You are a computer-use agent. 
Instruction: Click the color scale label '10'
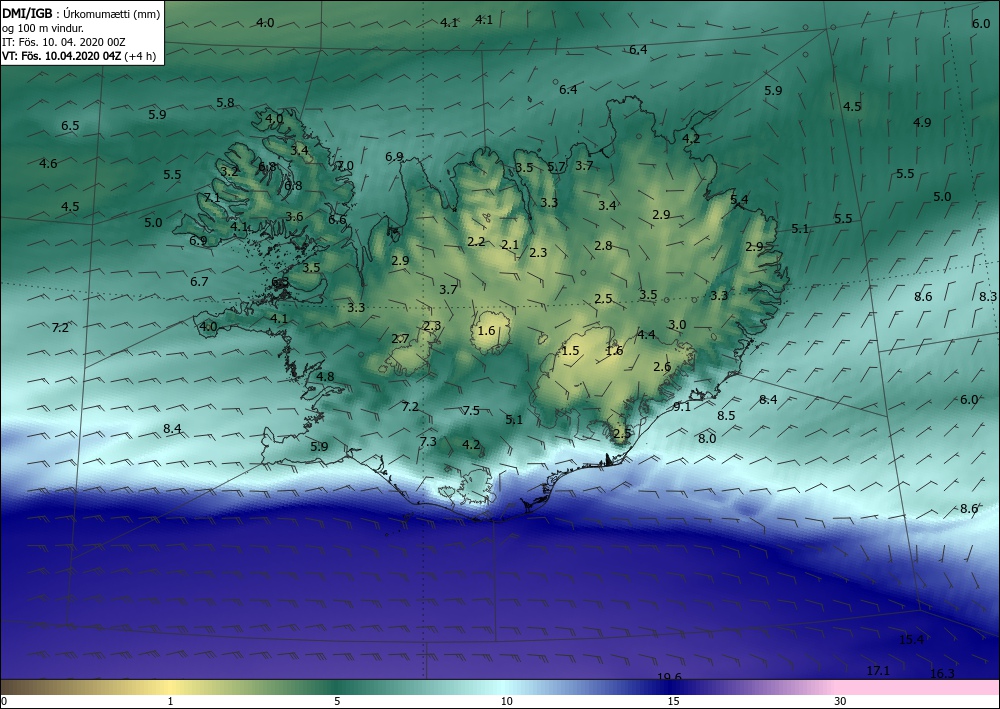pos(506,701)
